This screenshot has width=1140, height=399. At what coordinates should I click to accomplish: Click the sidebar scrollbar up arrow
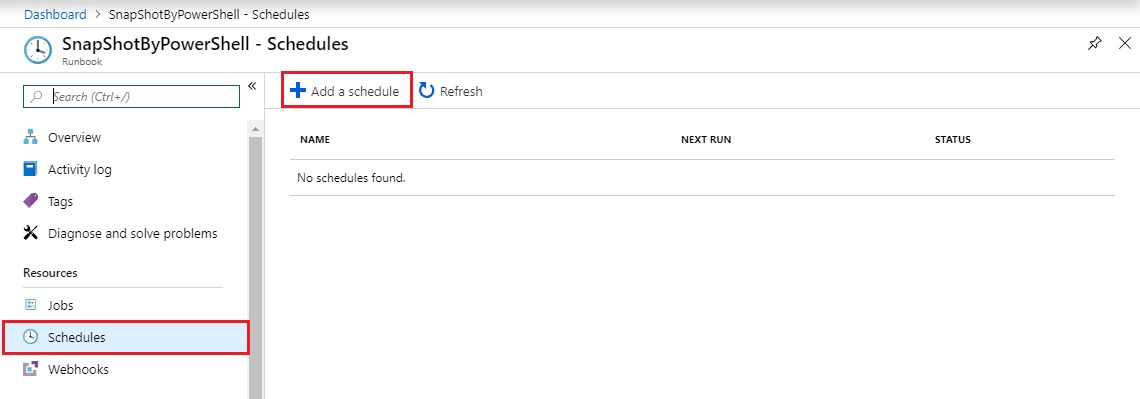(x=255, y=129)
